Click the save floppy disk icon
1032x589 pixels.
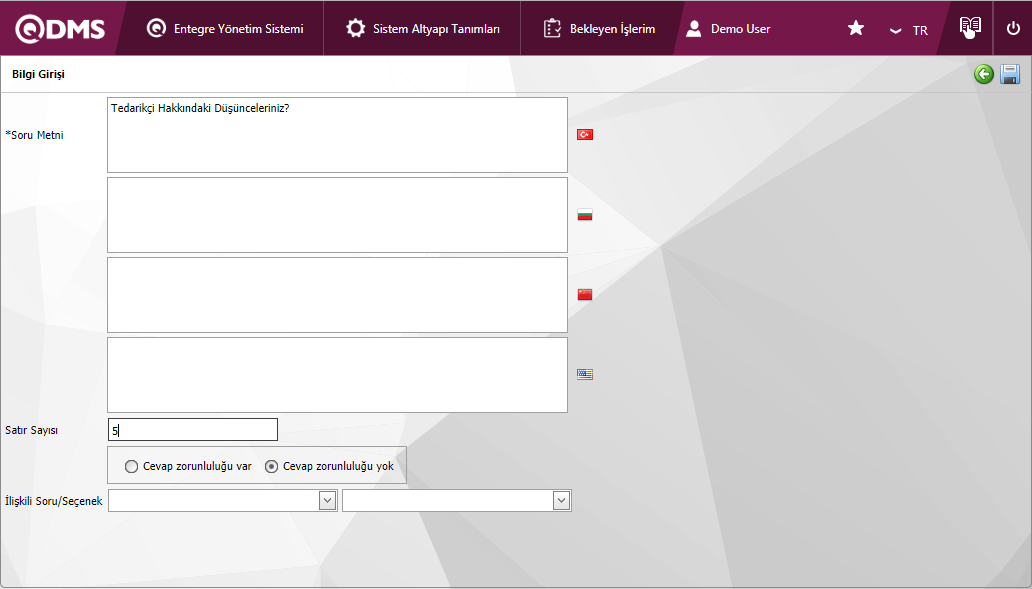coord(1009,74)
